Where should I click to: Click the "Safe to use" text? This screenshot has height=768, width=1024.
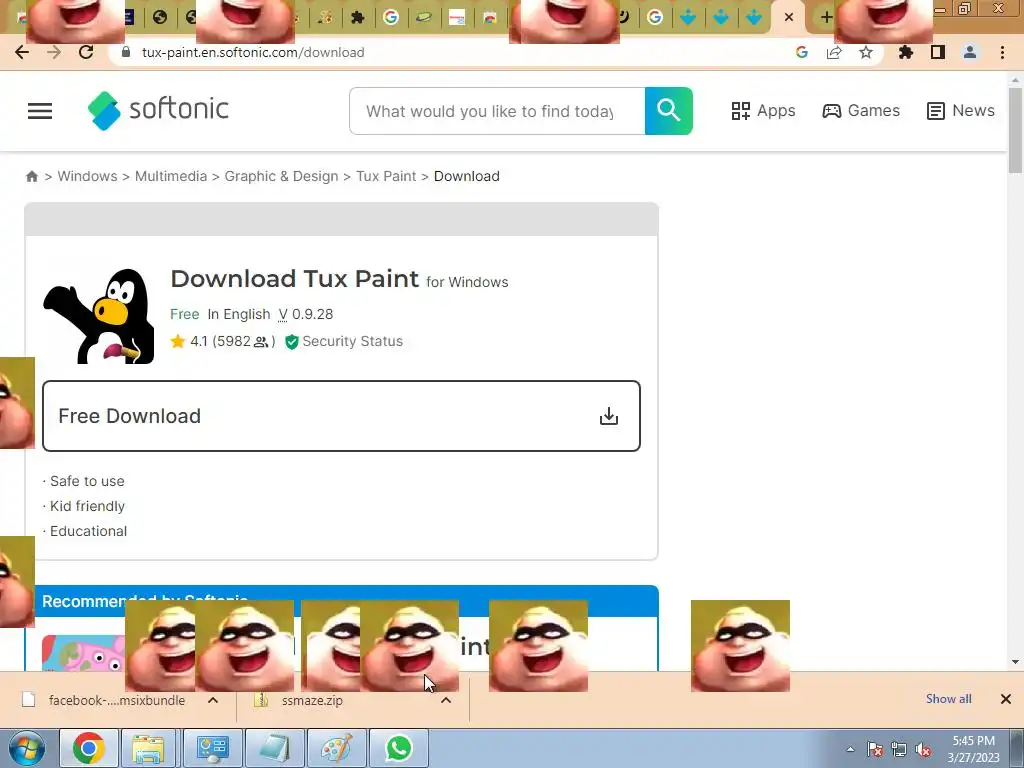click(87, 481)
